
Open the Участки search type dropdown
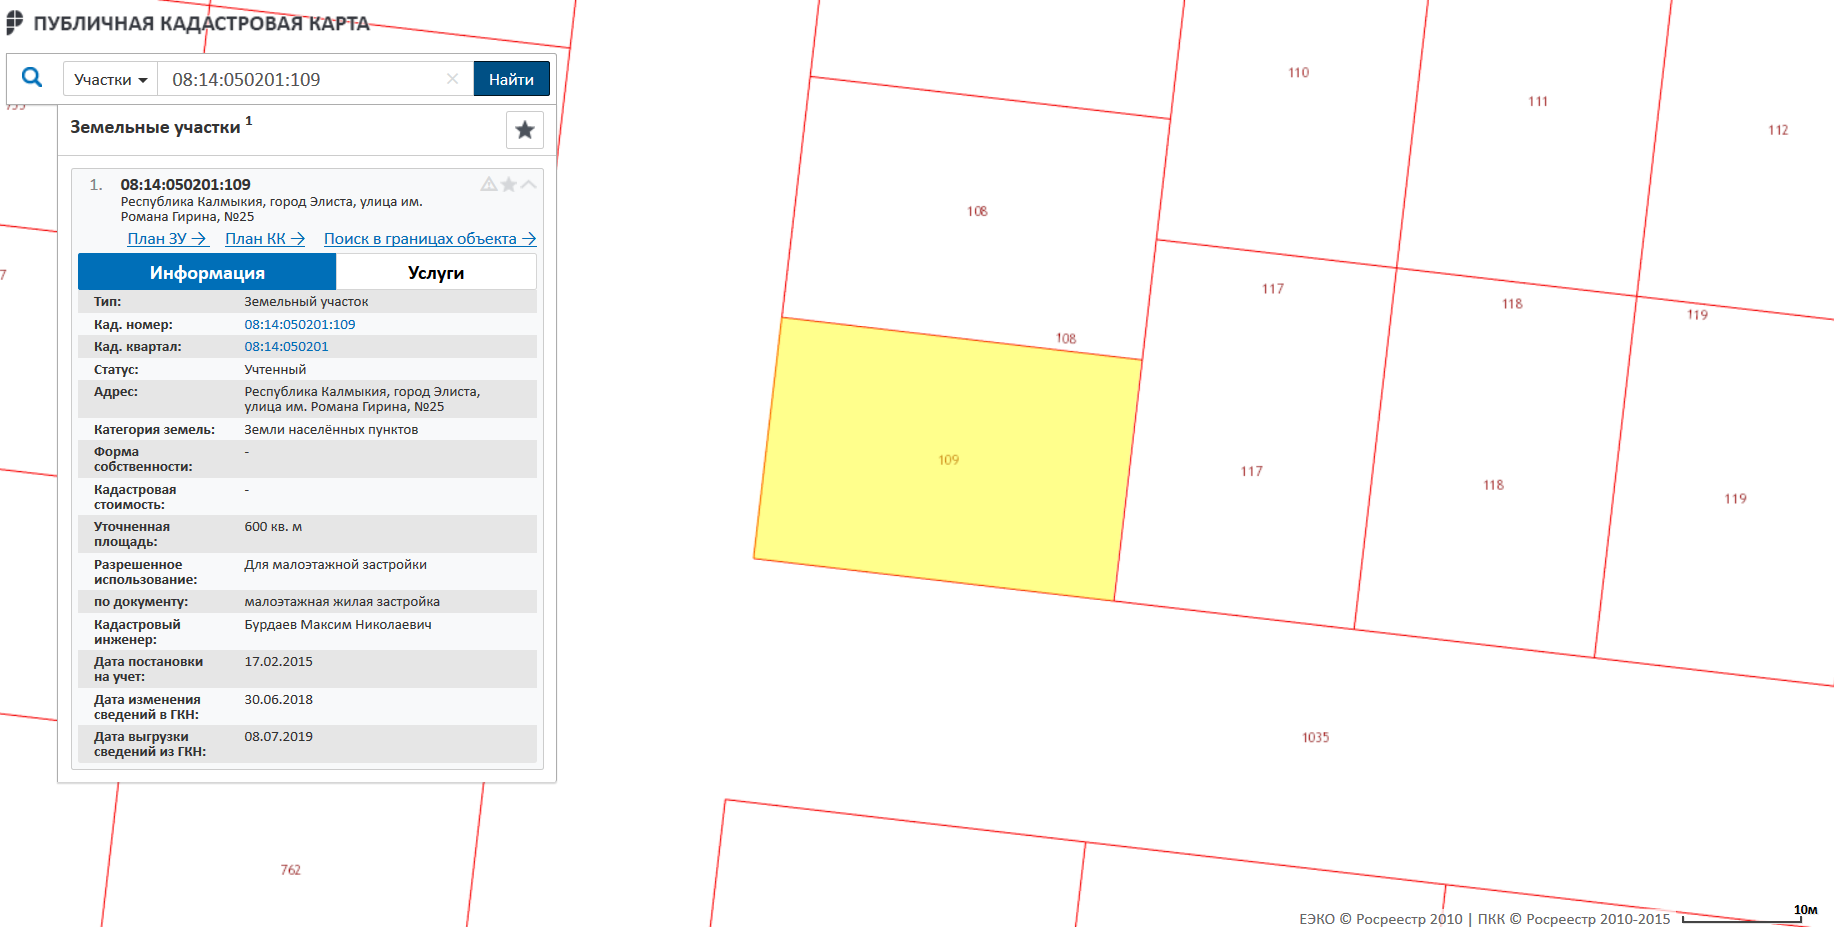[111, 79]
